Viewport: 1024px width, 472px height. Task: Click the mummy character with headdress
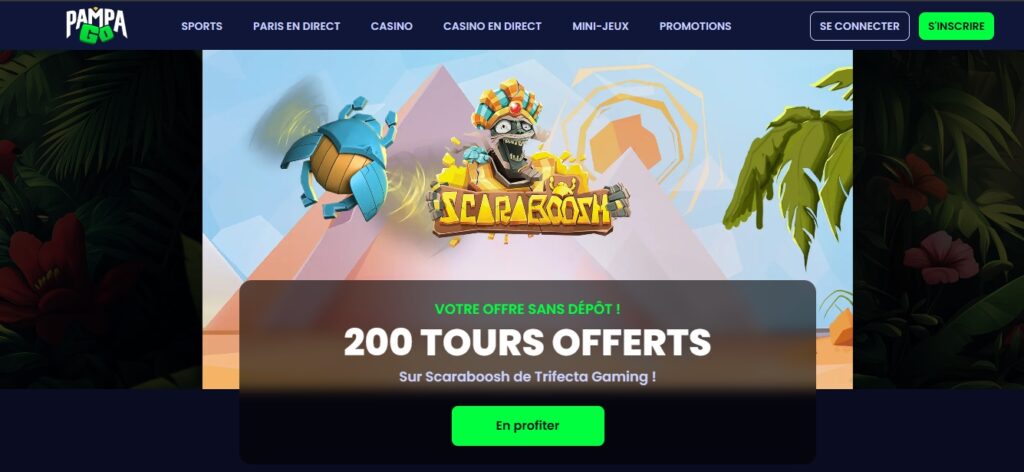pyautogui.click(x=507, y=131)
